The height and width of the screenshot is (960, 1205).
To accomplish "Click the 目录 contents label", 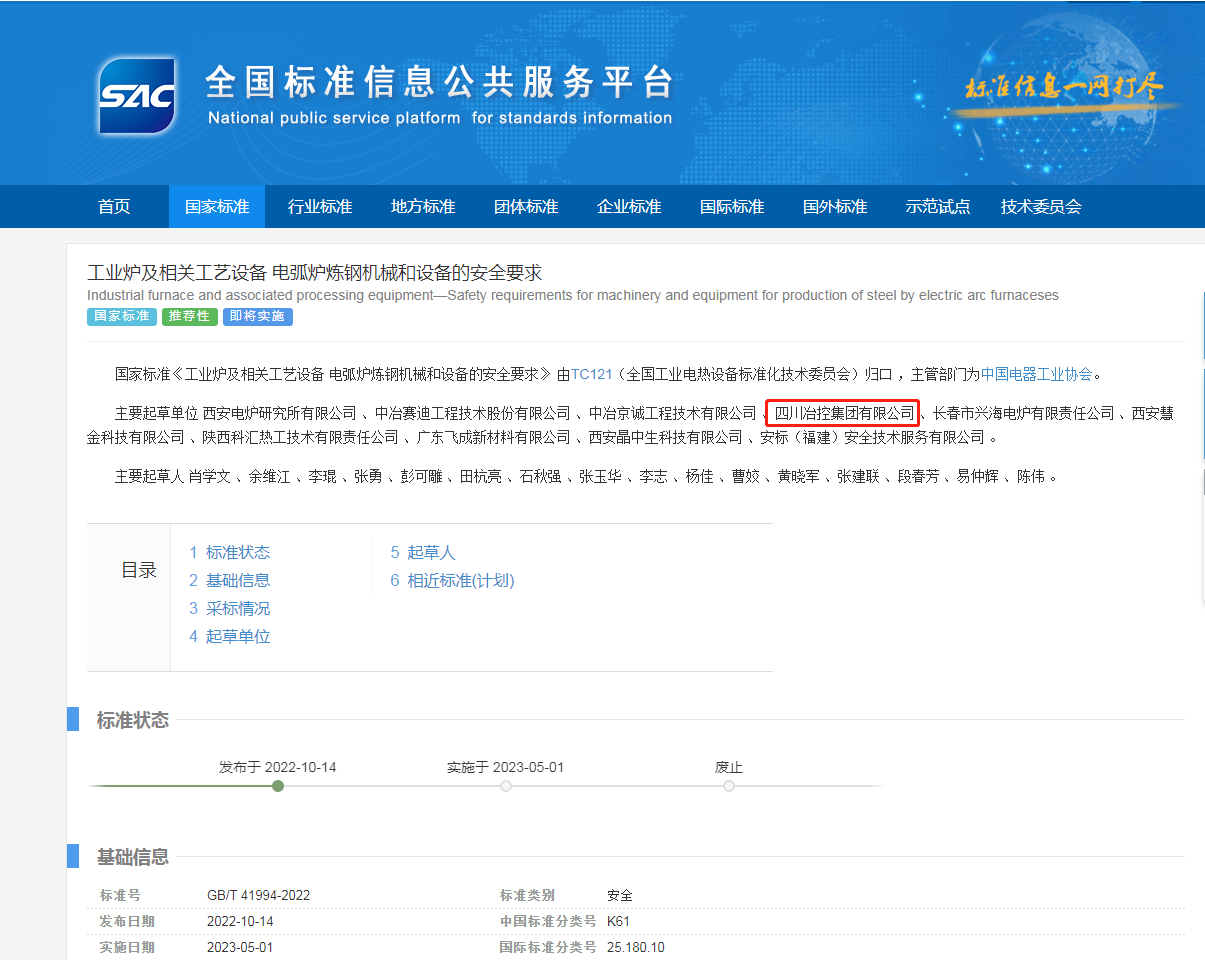I will pos(139,570).
